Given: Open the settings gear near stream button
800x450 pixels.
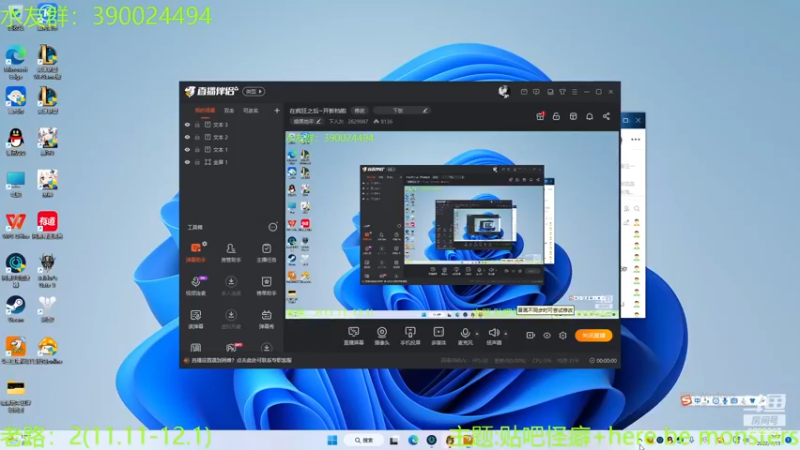Looking at the screenshot, I should 563,335.
